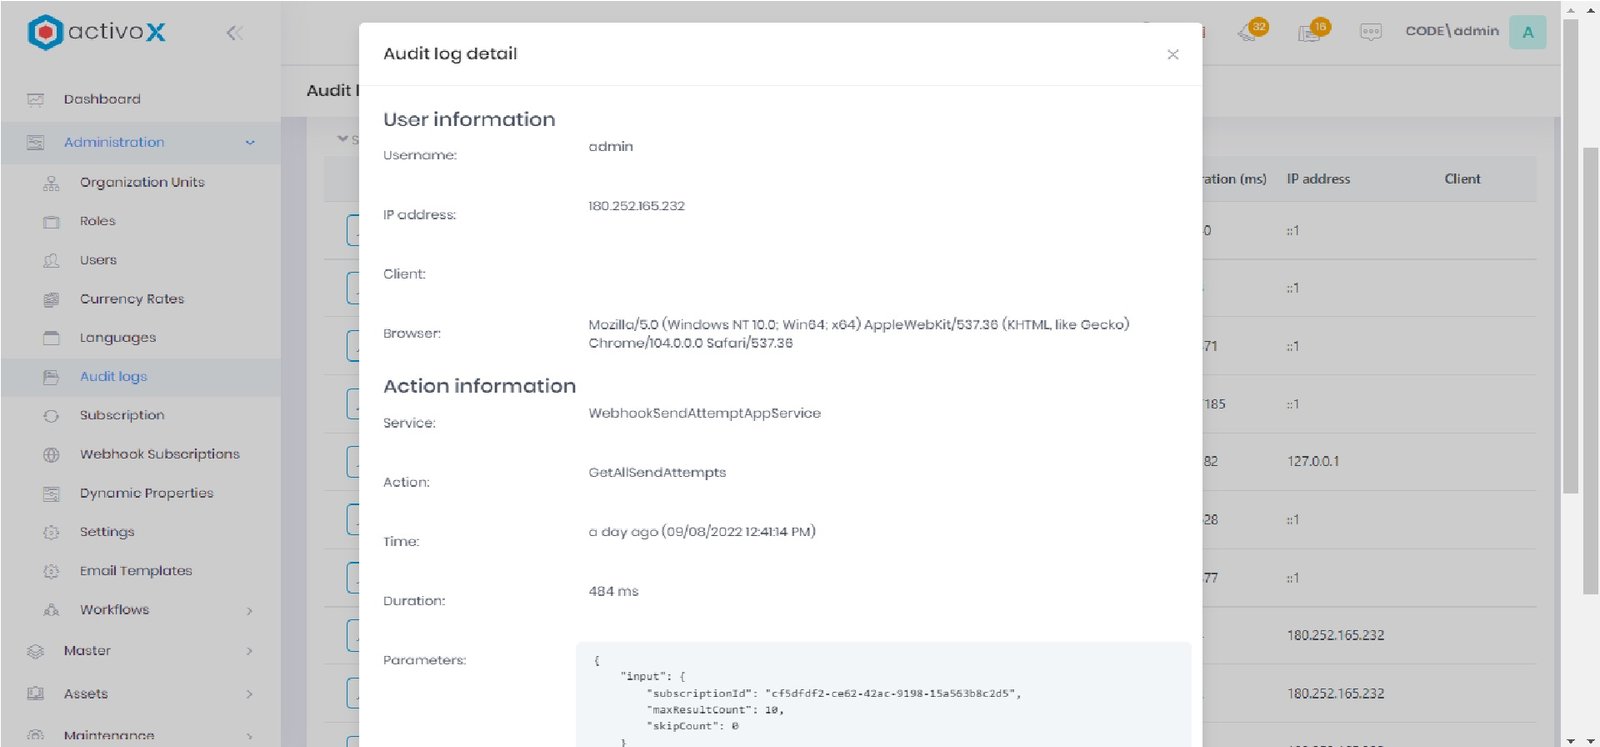This screenshot has height=747, width=1600.
Task: Open Webhook Subscriptions page
Action: click(160, 454)
